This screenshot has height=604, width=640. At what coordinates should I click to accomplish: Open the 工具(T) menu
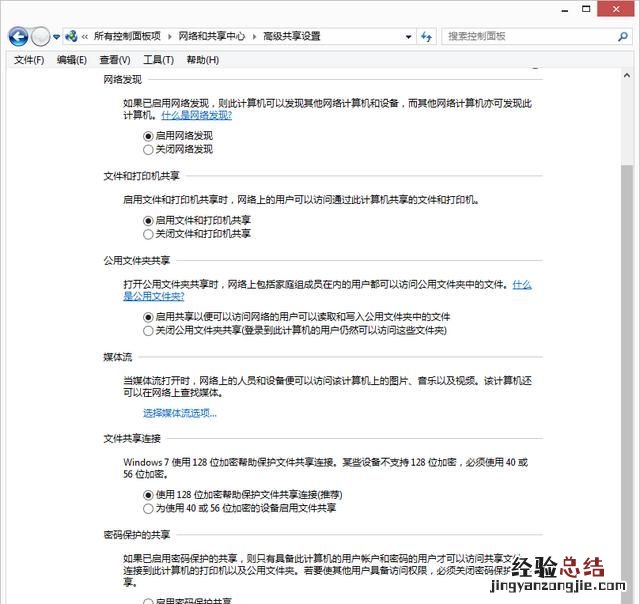(158, 60)
